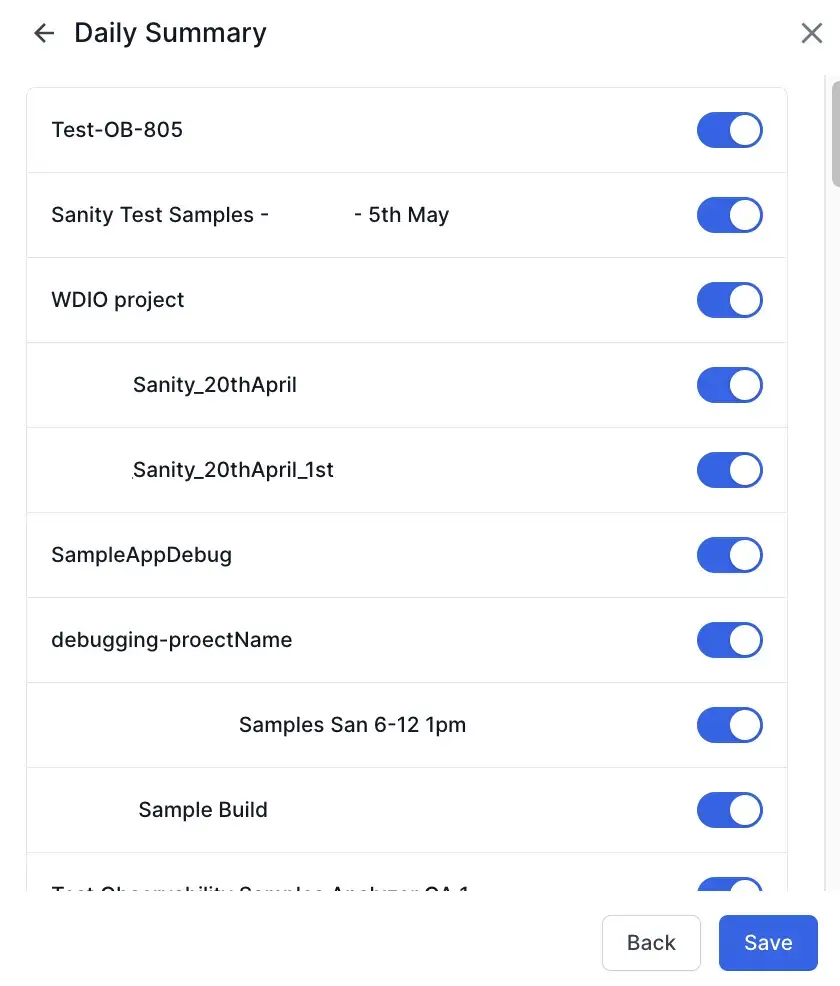Select the Test-OB-805 row label
The height and width of the screenshot is (986, 840).
(117, 130)
